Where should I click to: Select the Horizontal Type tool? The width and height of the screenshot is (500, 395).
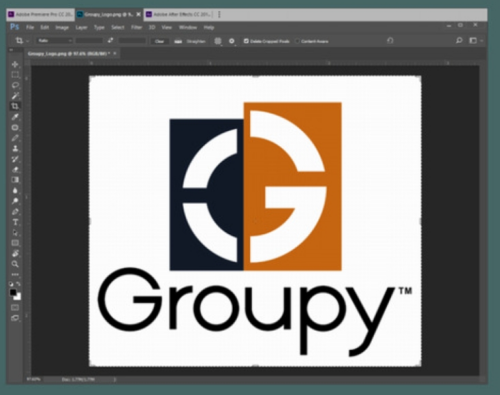click(x=15, y=222)
